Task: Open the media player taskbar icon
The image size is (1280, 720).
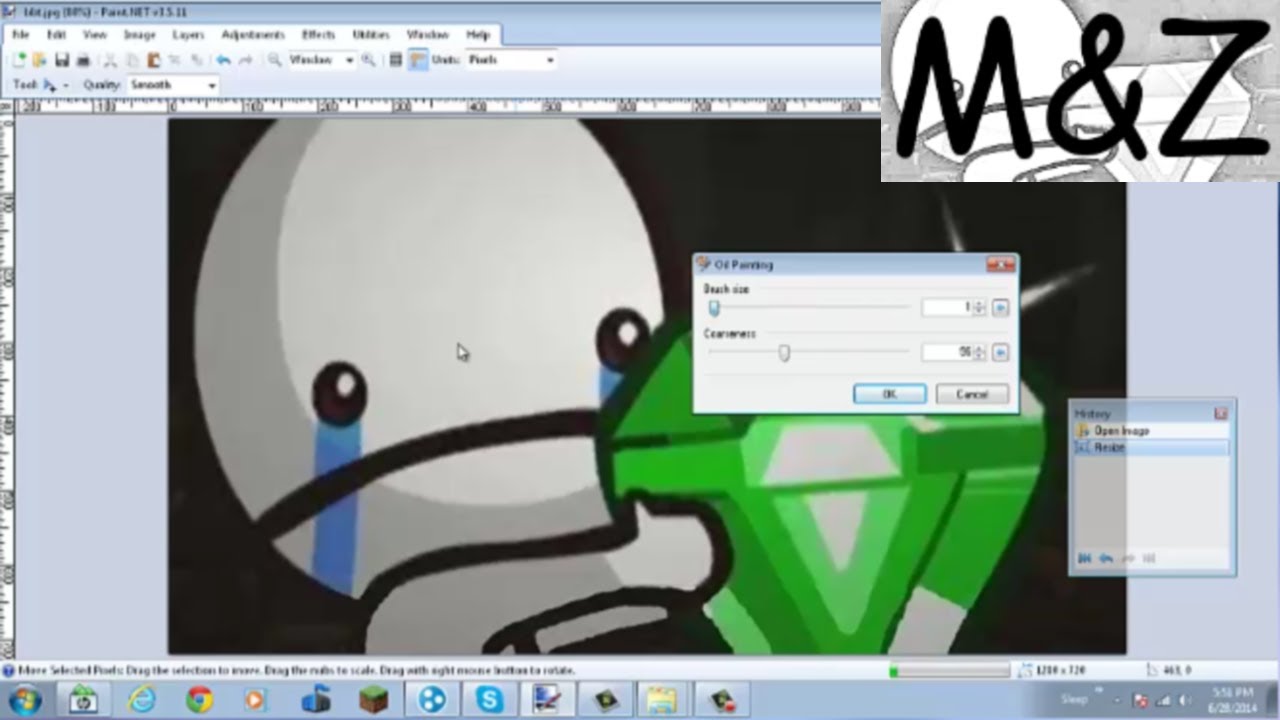Action: [257, 699]
